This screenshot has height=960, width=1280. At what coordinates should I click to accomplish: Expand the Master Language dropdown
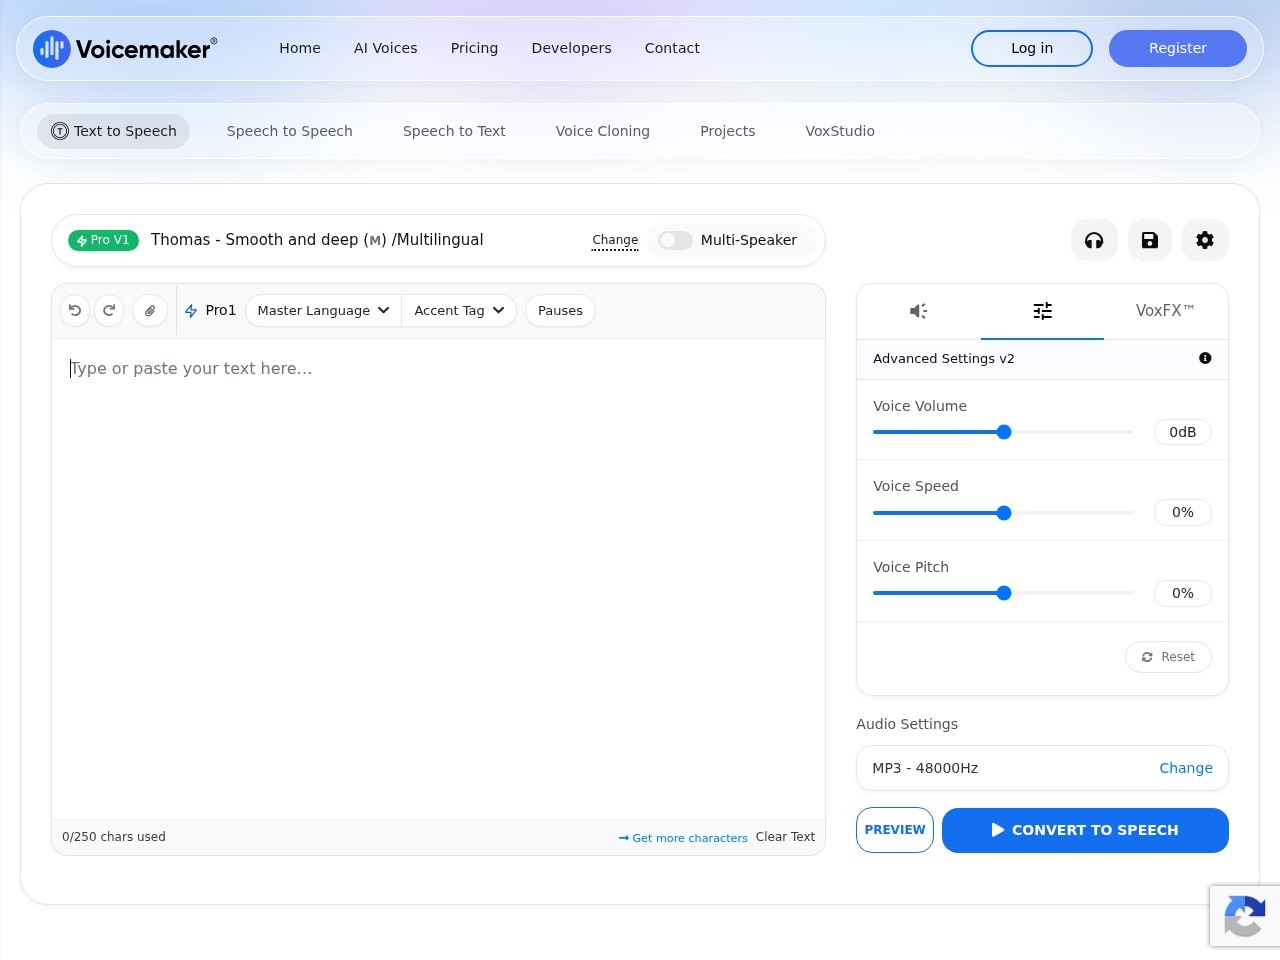323,311
